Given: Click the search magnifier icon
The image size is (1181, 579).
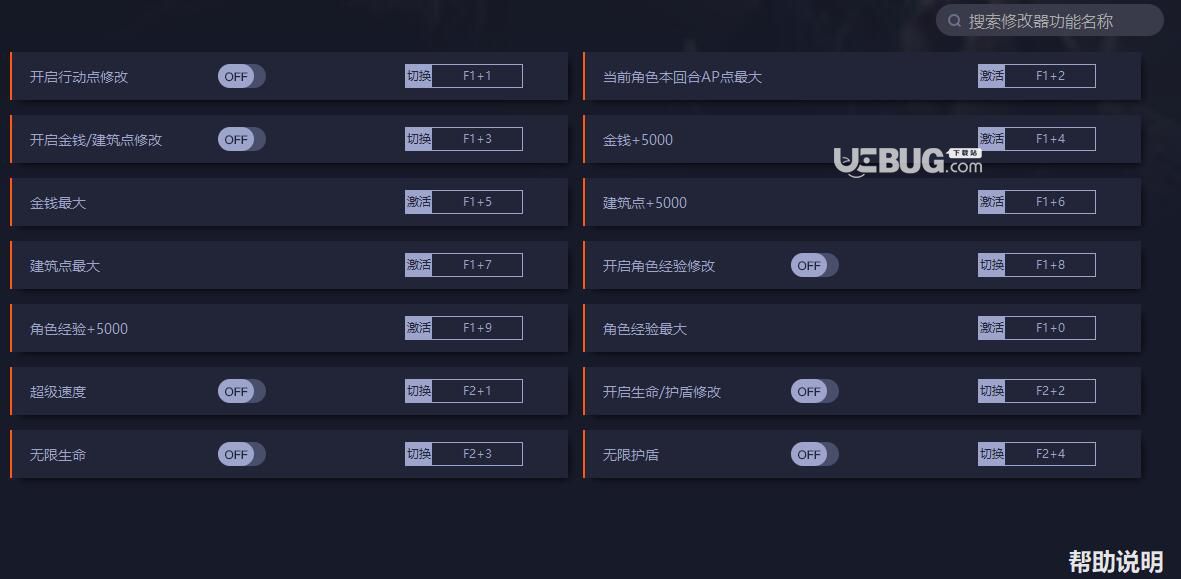Looking at the screenshot, I should [954, 20].
